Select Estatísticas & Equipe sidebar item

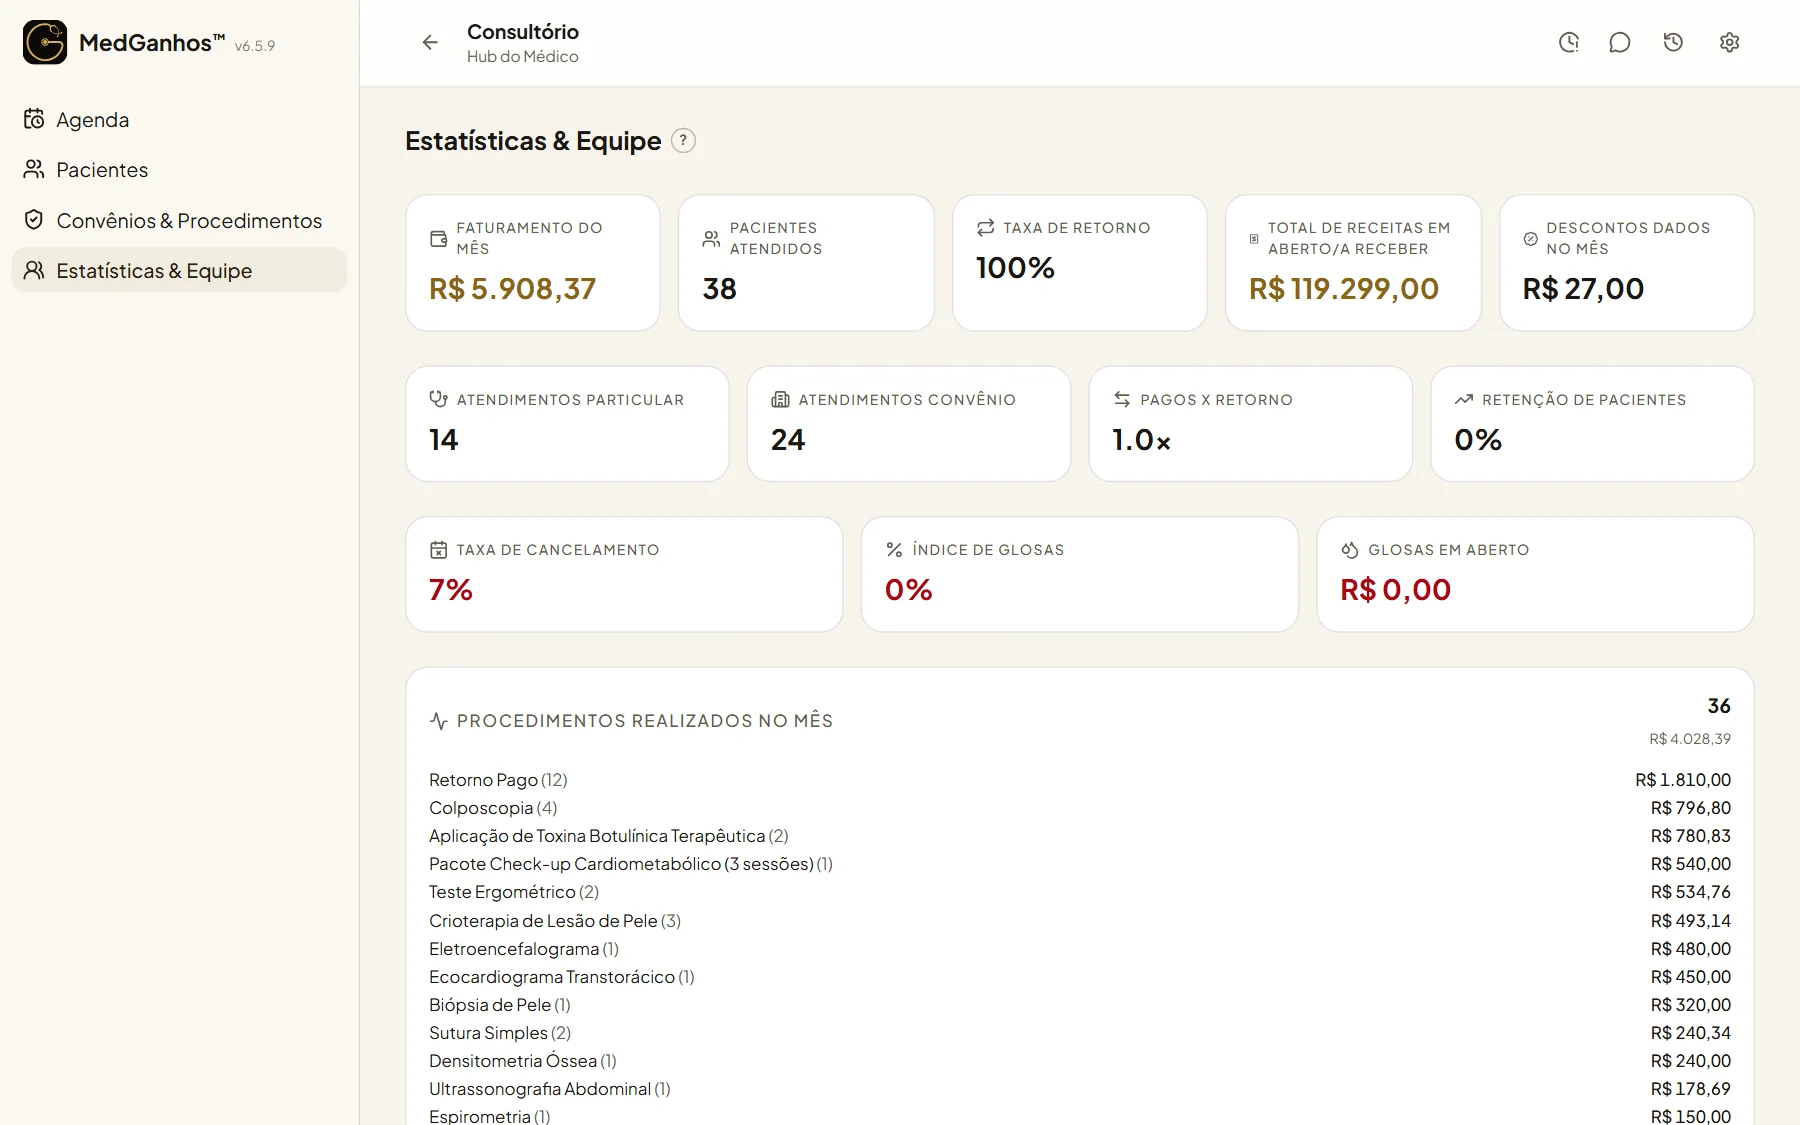[x=179, y=270]
